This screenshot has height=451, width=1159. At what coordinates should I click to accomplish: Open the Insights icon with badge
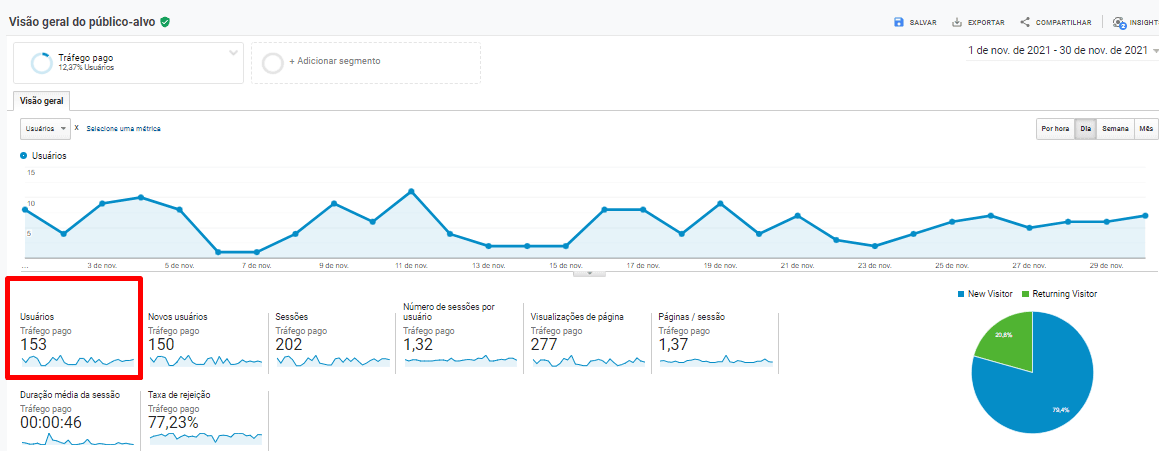(x=1119, y=22)
